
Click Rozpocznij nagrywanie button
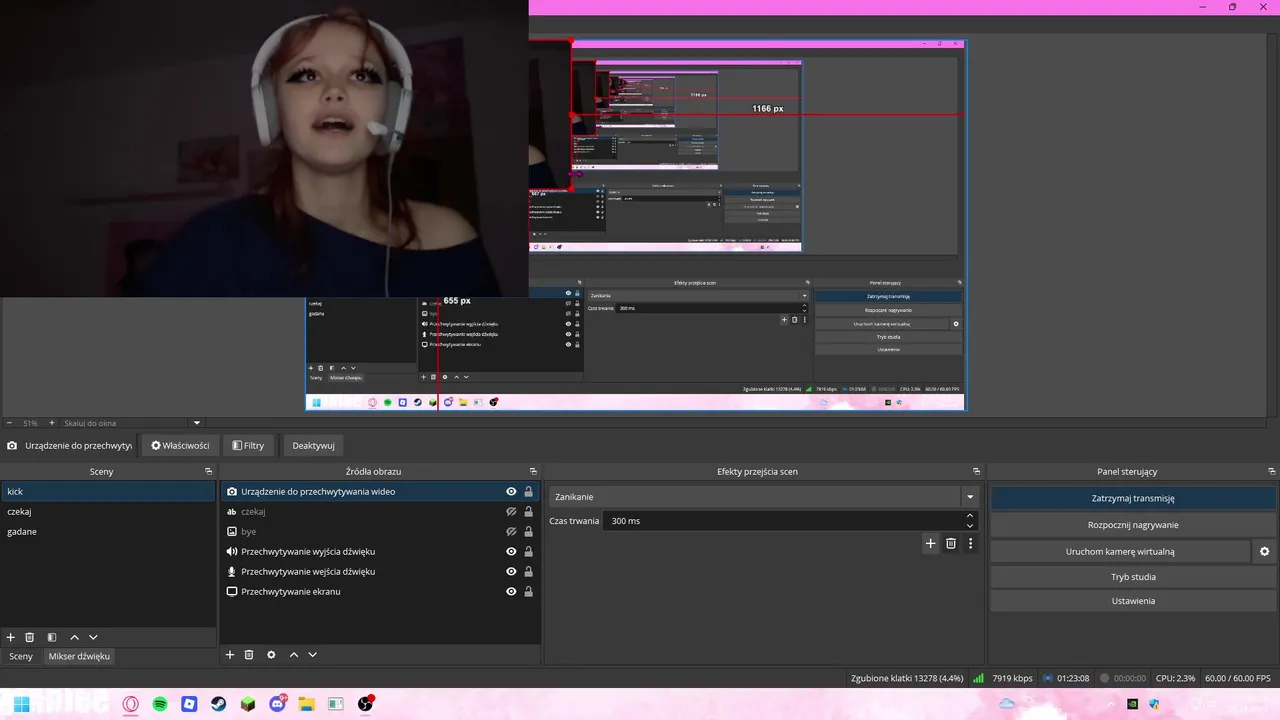1133,525
